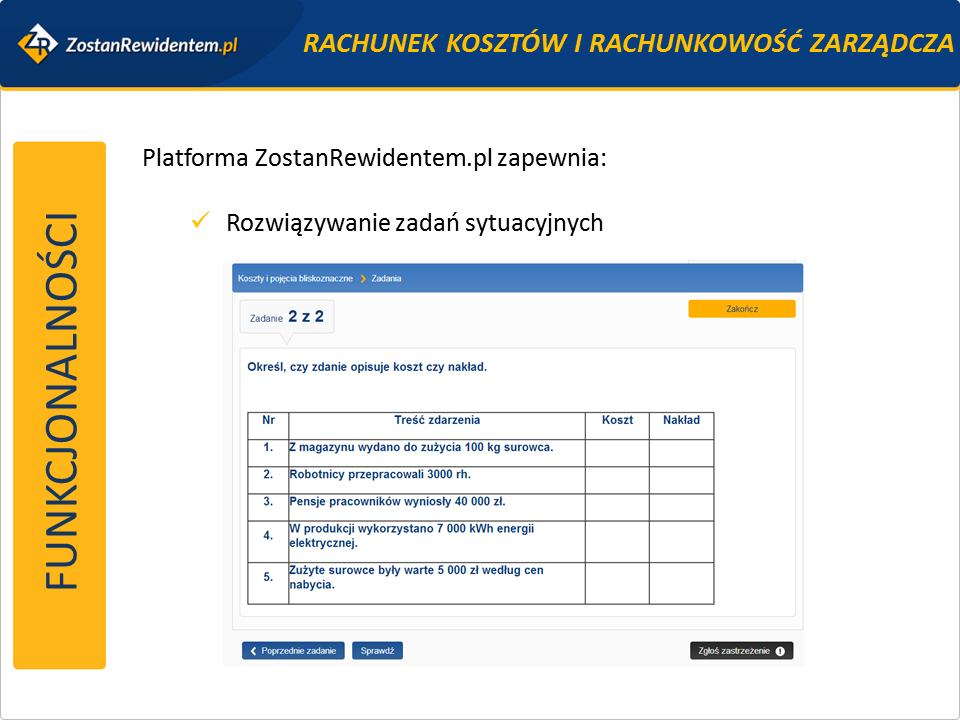Click the Rachunek kosztów i rachunkowość zarządcza title
The image size is (960, 720).
(x=628, y=43)
